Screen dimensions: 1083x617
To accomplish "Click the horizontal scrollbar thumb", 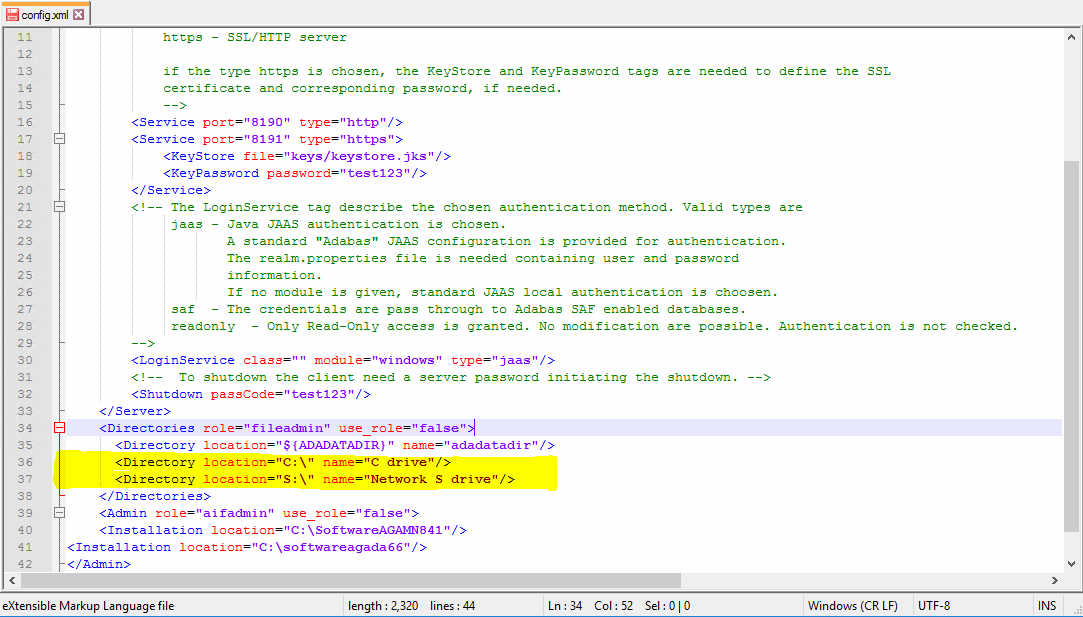I will [x=350, y=580].
